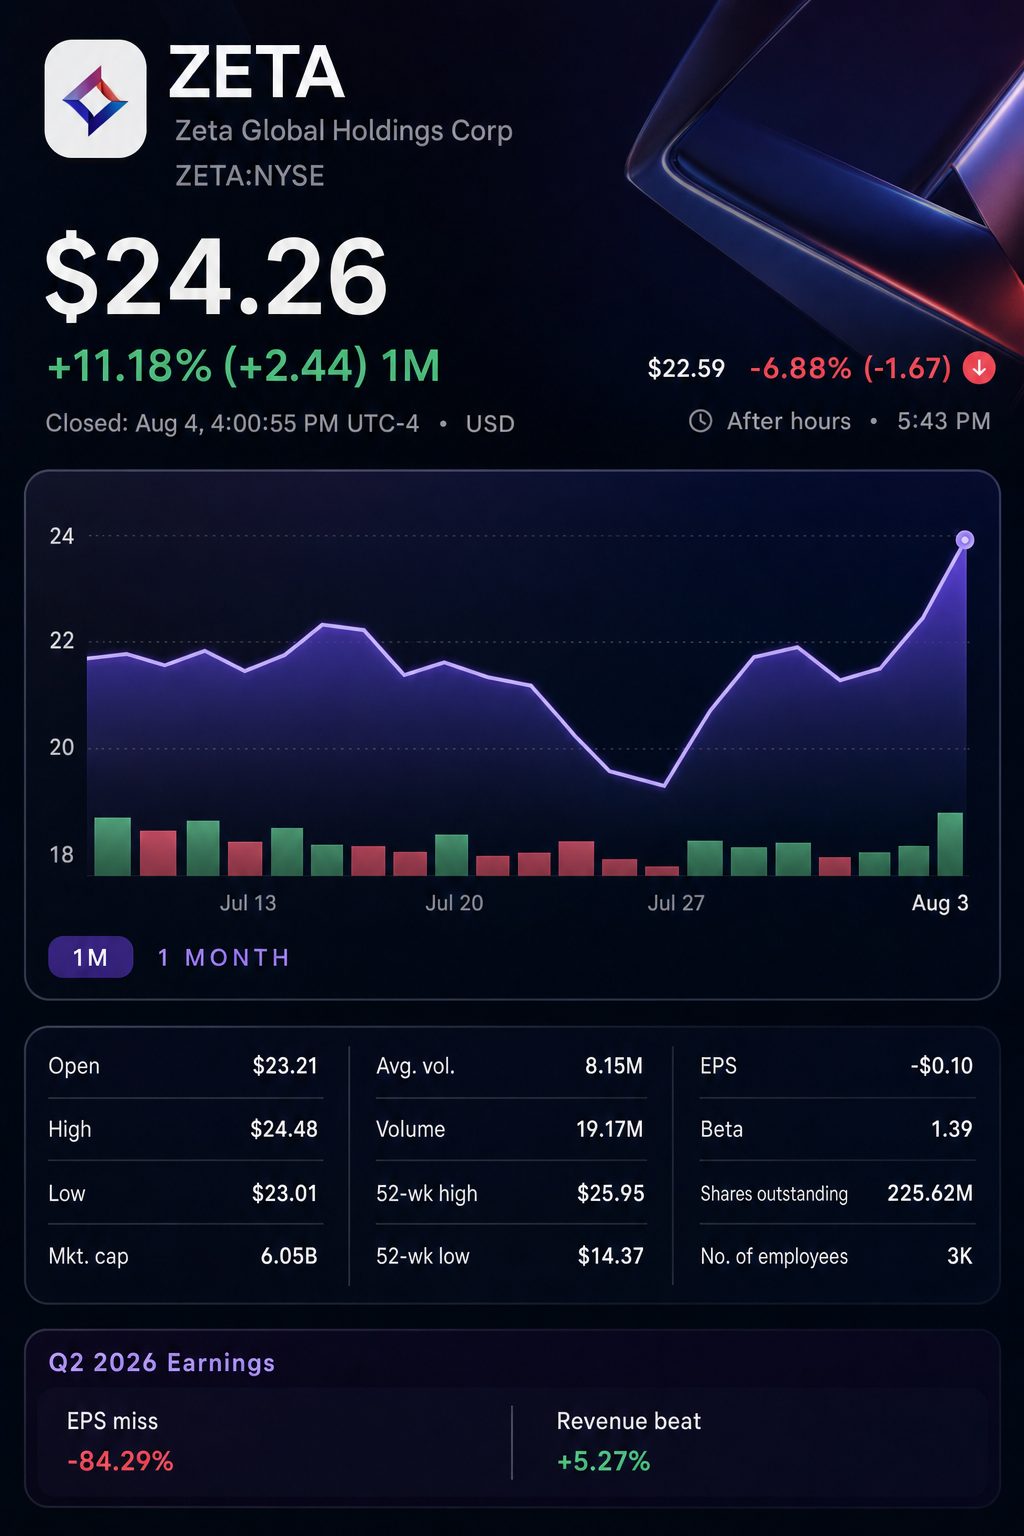Click the +11.18% (+2.44) 1M change
This screenshot has height=1536, width=1024.
[244, 366]
